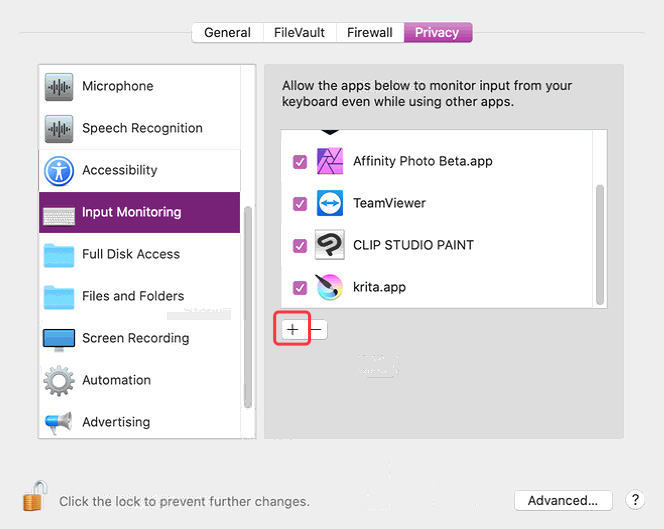Uncheck the Affinity Photo Beta.app checkbox
This screenshot has width=664, height=529.
click(x=300, y=161)
